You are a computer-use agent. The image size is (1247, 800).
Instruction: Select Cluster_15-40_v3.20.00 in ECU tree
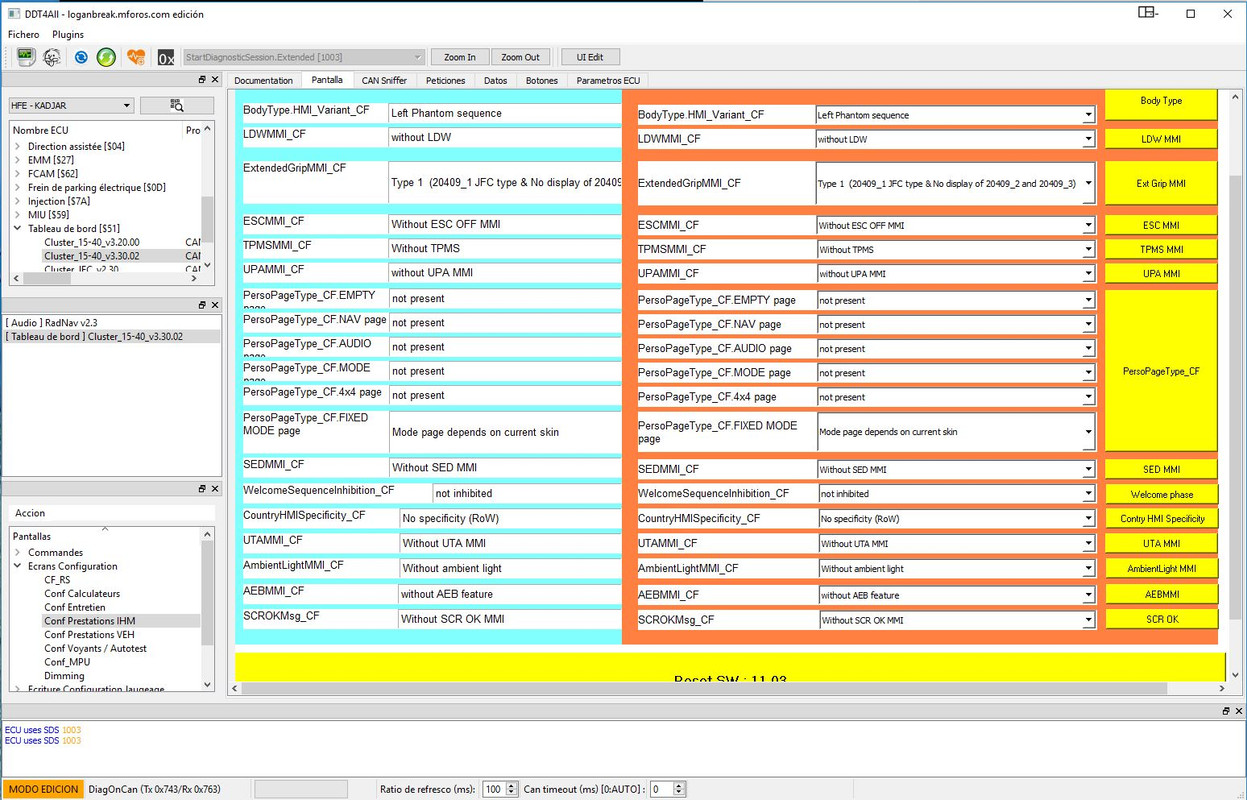point(92,242)
